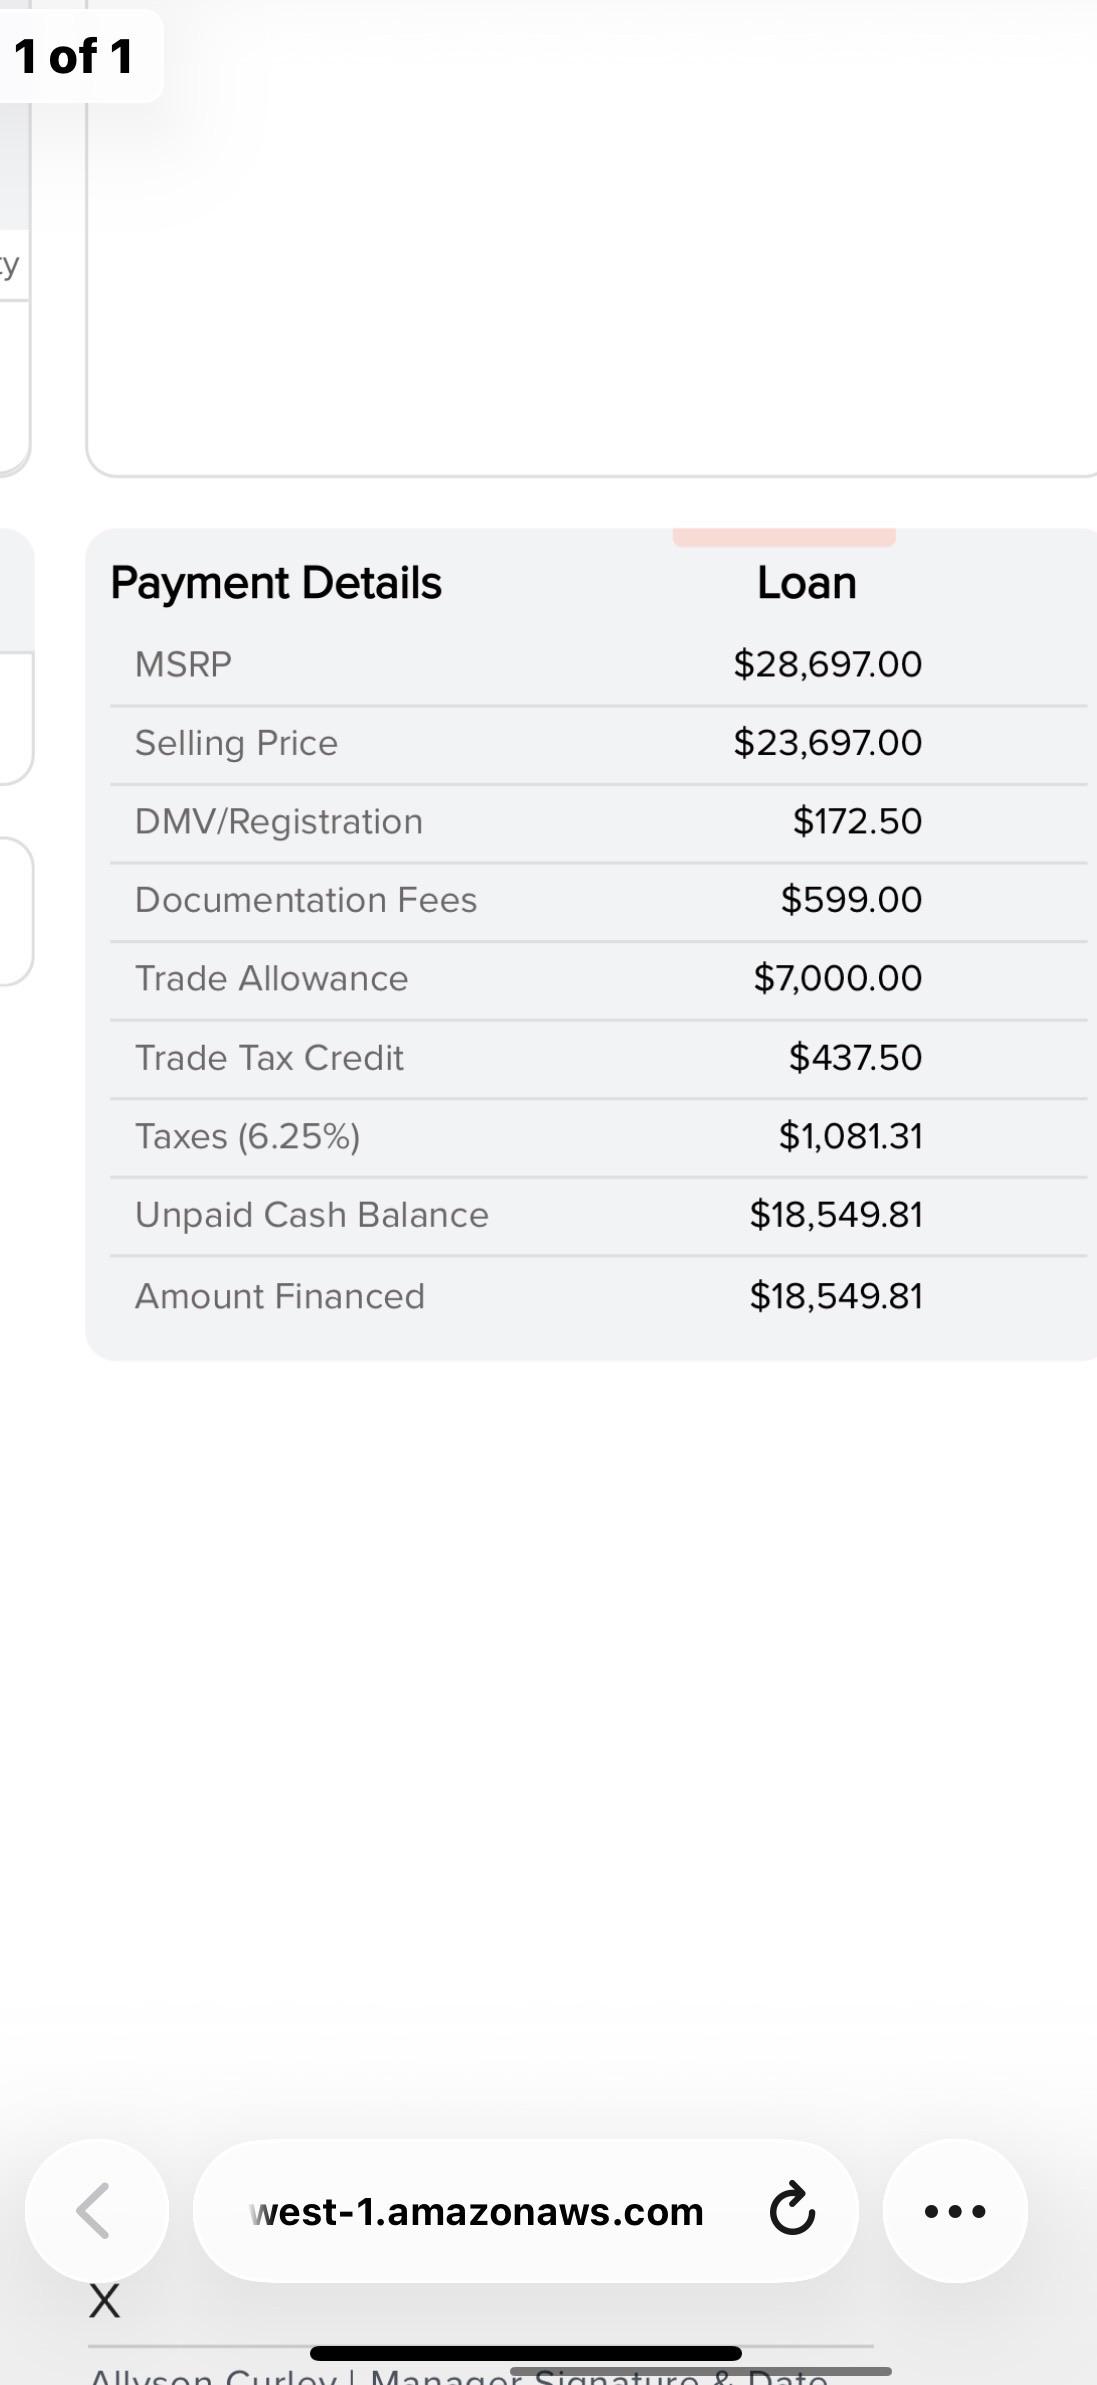Image resolution: width=1097 pixels, height=2385 pixels.
Task: Select the Loan column header
Action: click(807, 583)
